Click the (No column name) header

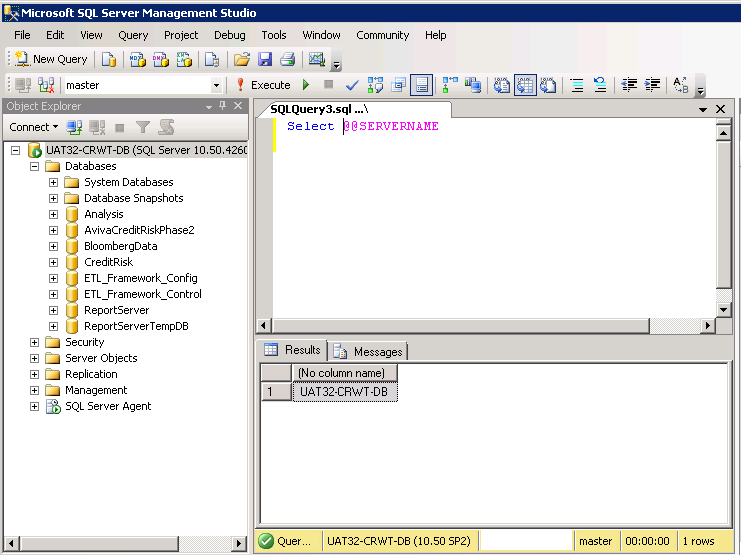(x=345, y=373)
